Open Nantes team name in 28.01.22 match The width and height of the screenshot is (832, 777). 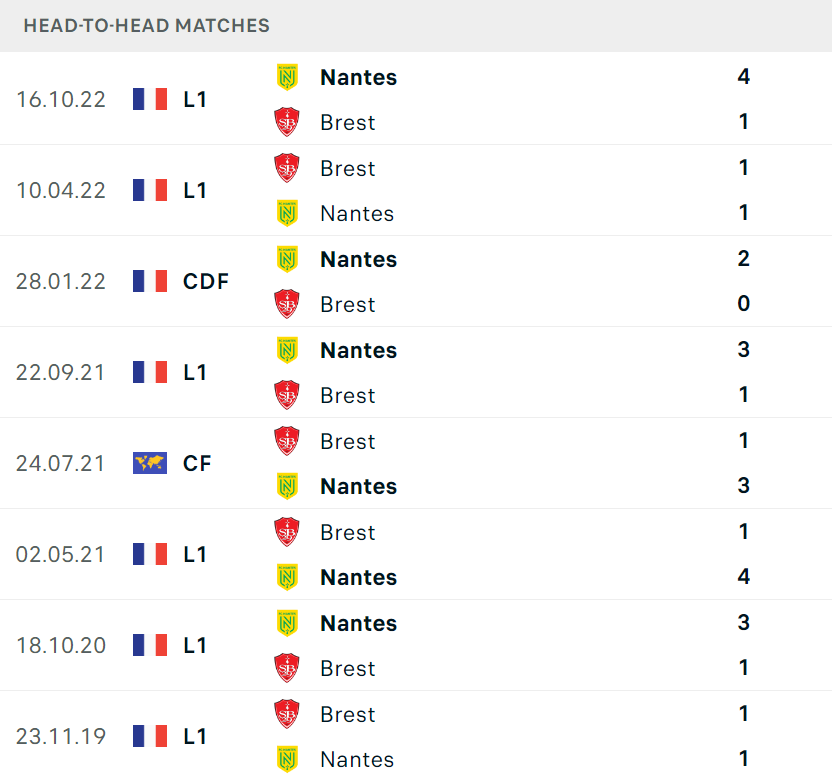point(359,260)
